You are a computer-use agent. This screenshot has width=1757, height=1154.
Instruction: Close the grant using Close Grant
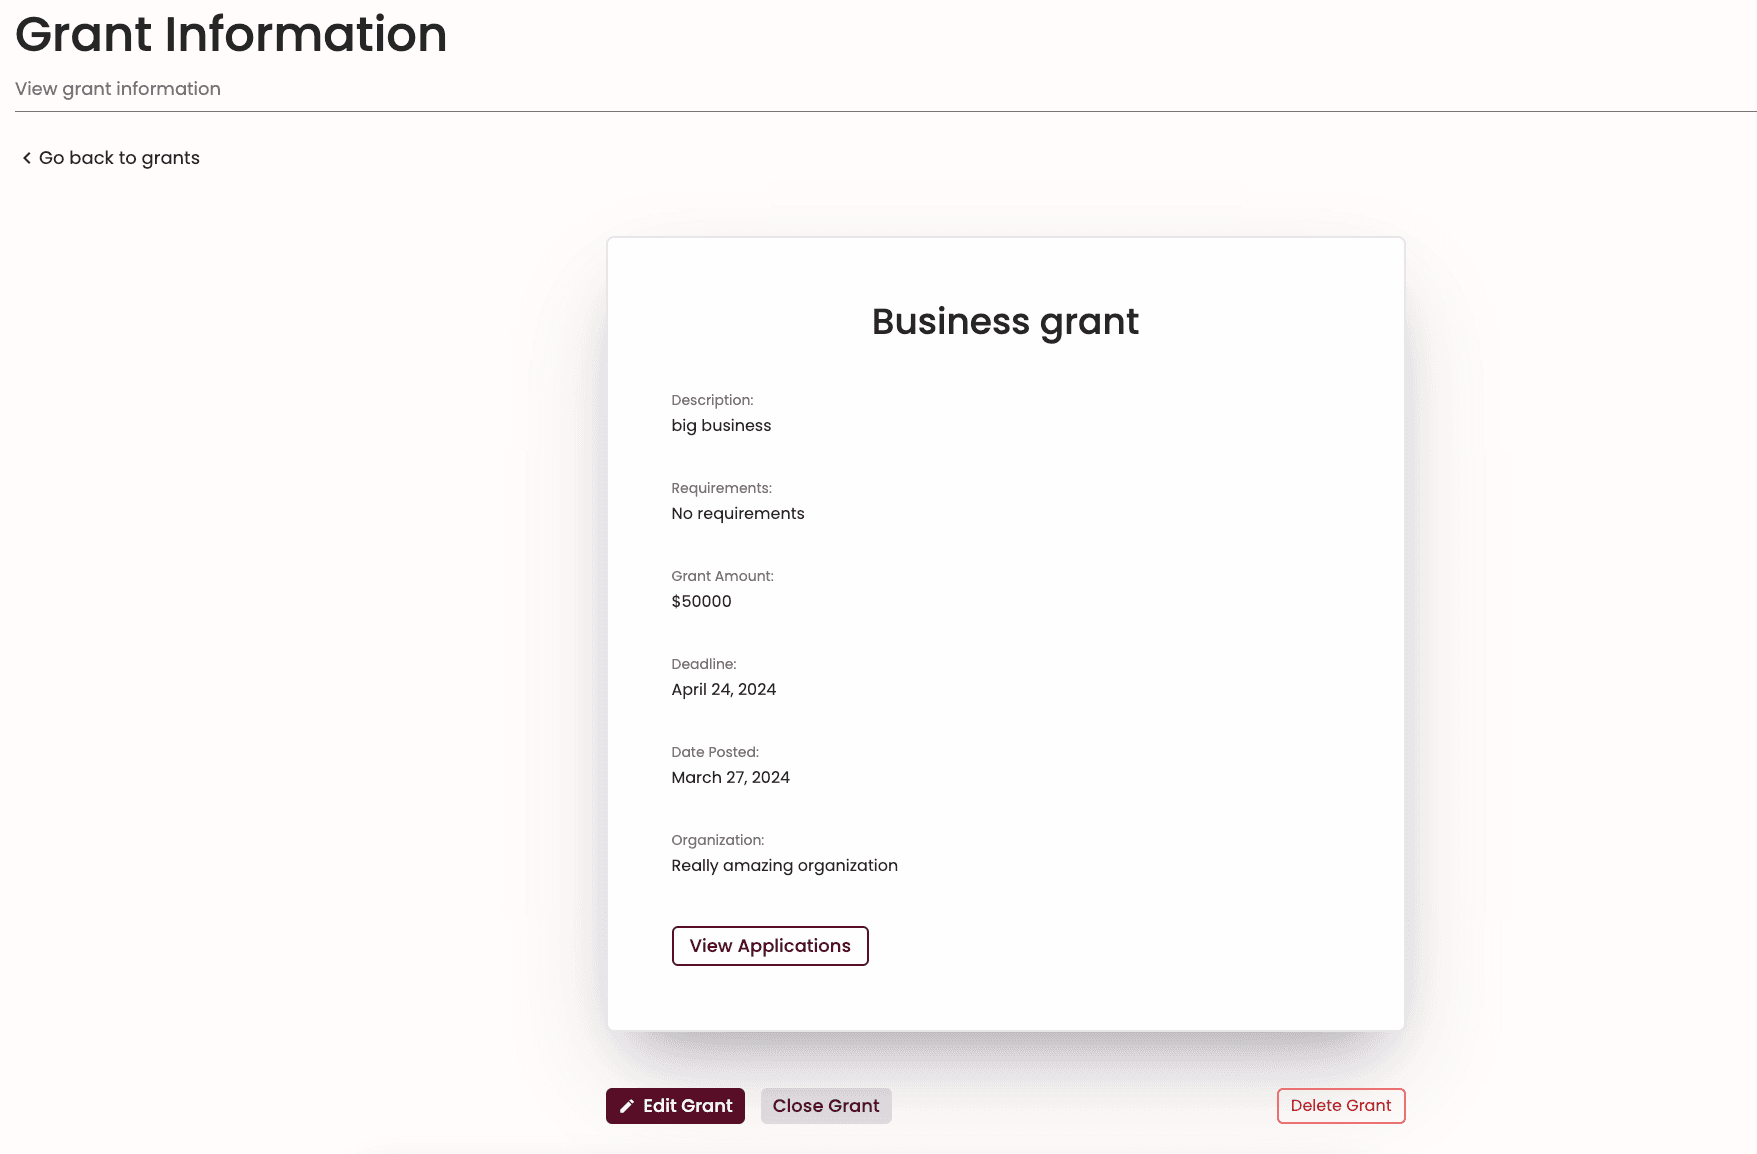[826, 1106]
